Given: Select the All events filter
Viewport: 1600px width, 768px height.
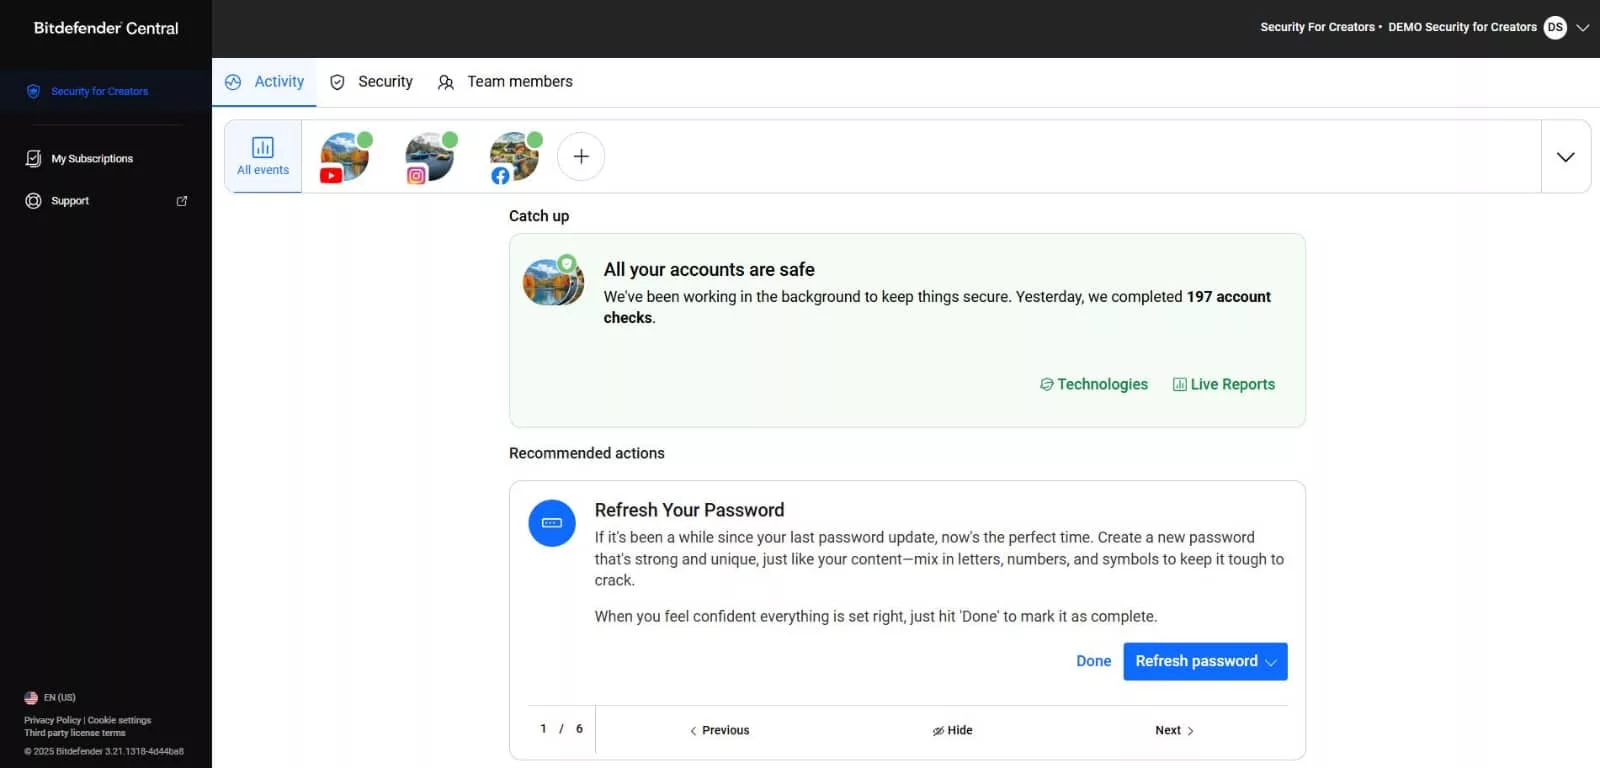Looking at the screenshot, I should (263, 157).
